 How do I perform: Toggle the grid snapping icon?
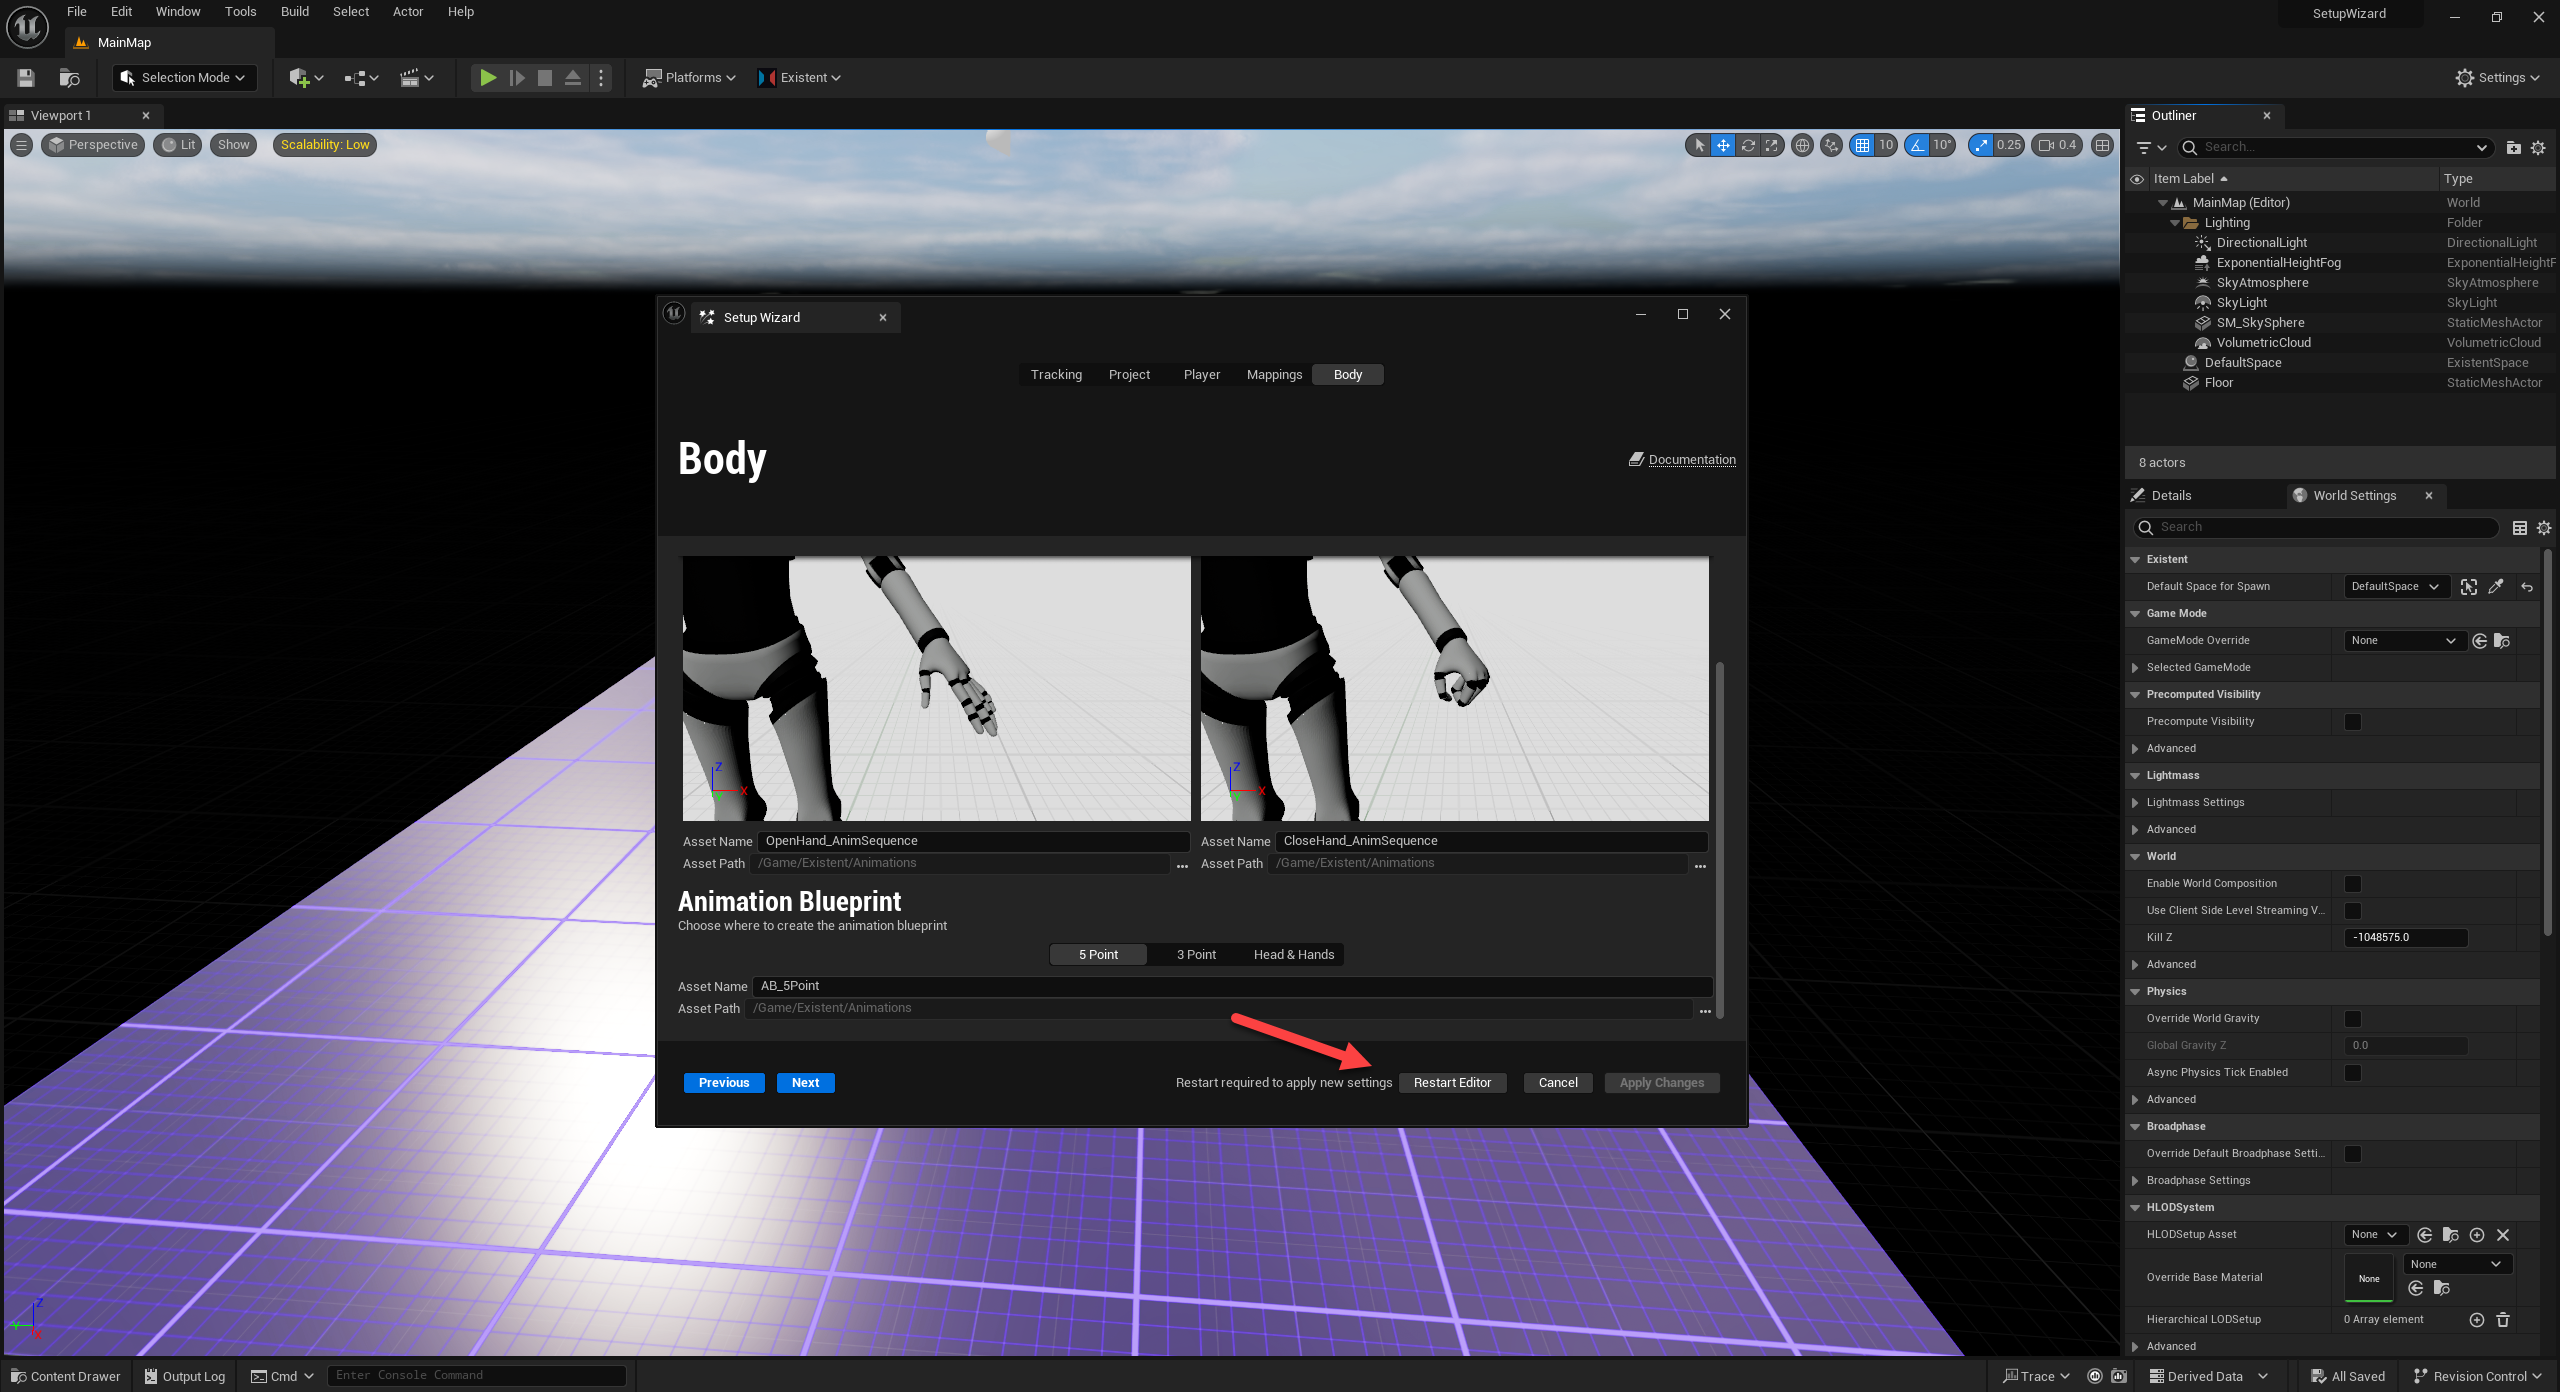point(1862,145)
